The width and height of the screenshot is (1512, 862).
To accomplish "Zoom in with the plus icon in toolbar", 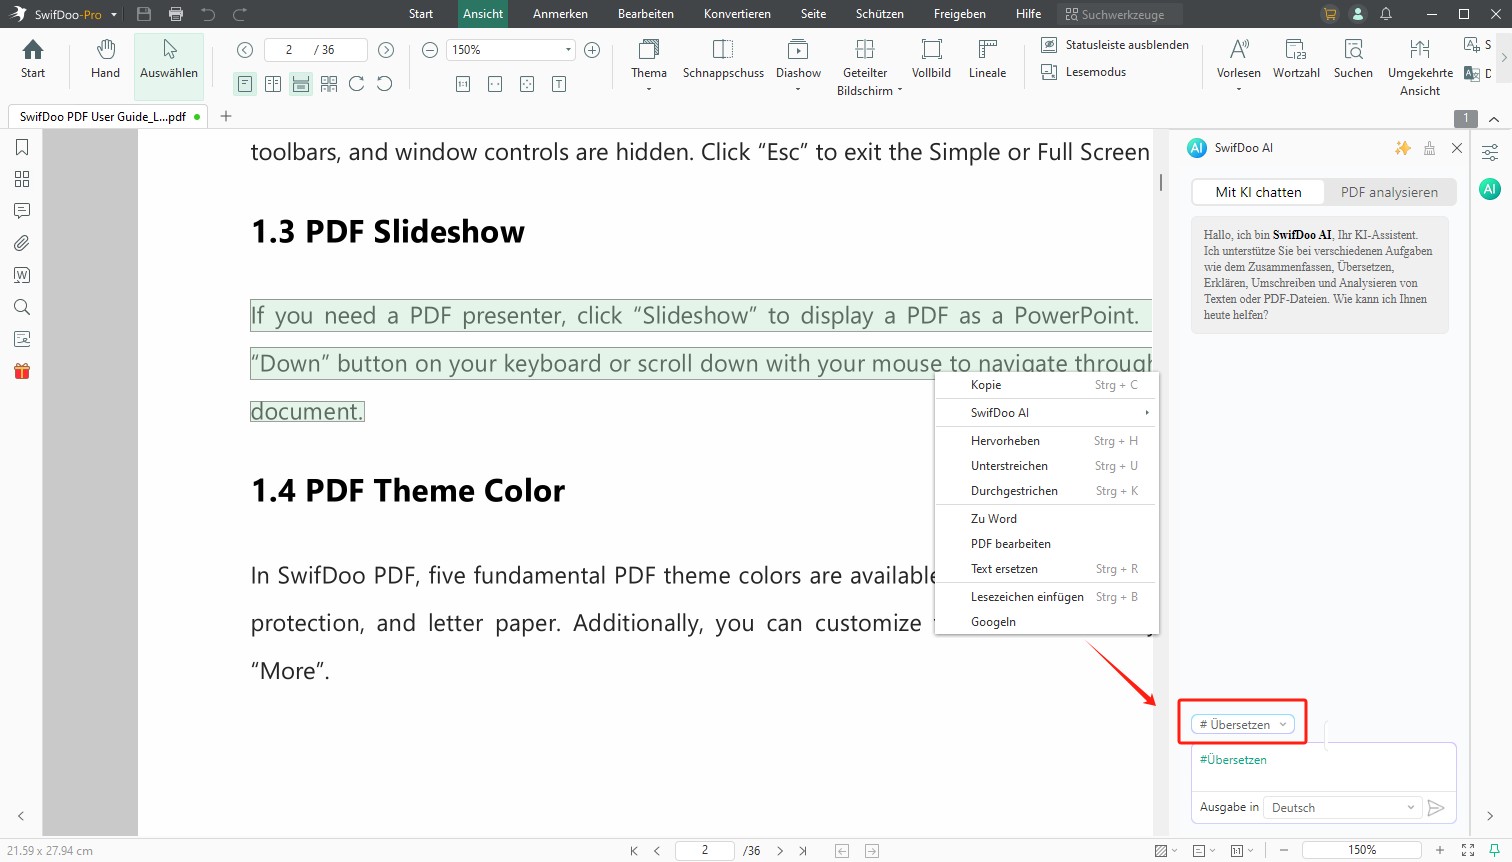I will point(592,50).
